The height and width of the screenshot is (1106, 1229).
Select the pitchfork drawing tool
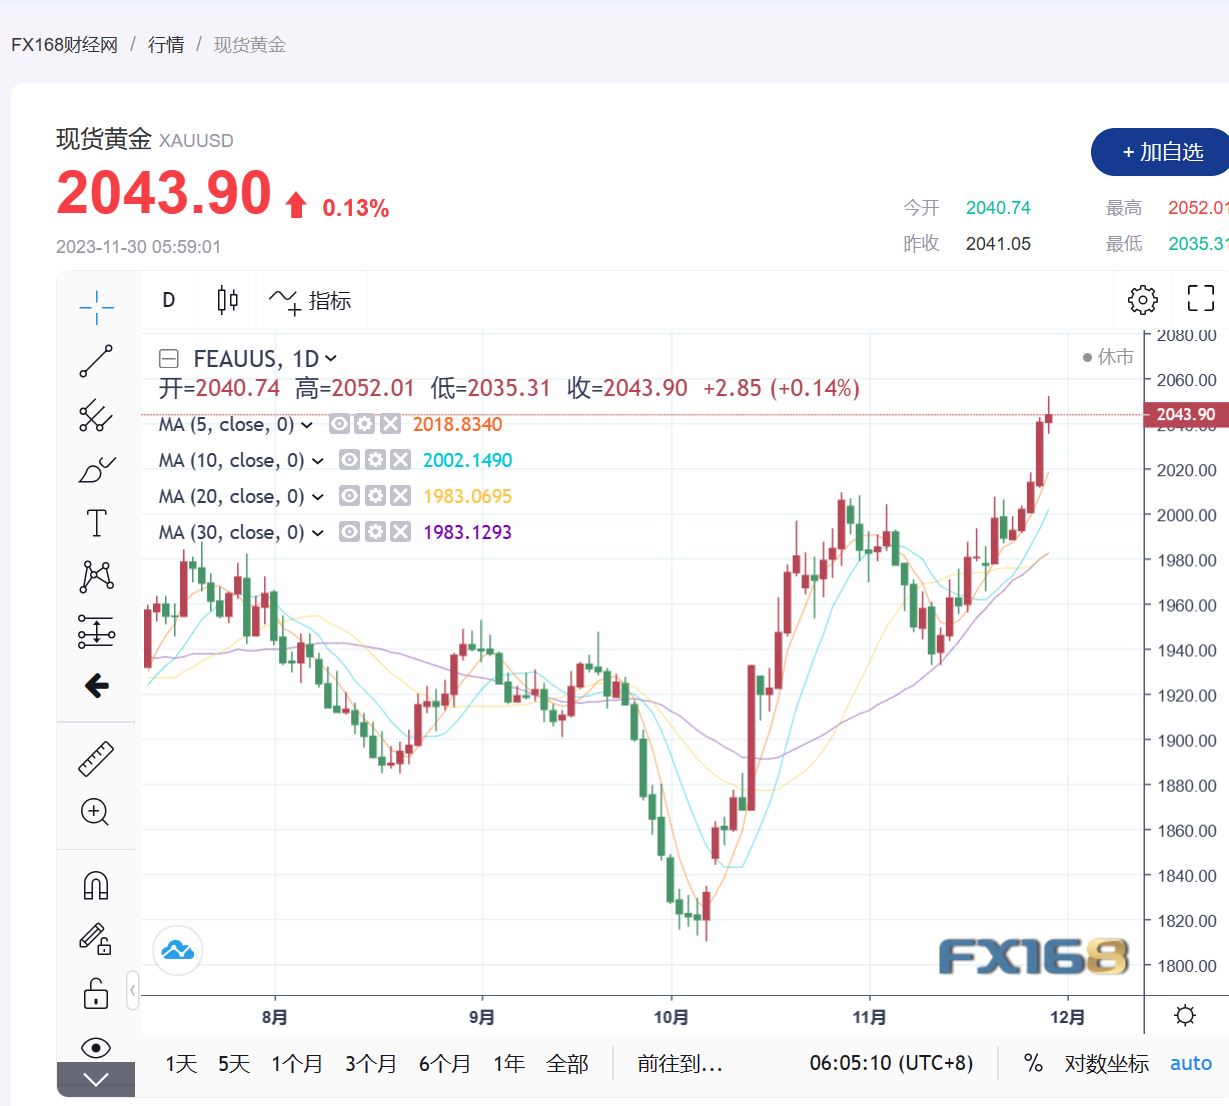(x=96, y=415)
